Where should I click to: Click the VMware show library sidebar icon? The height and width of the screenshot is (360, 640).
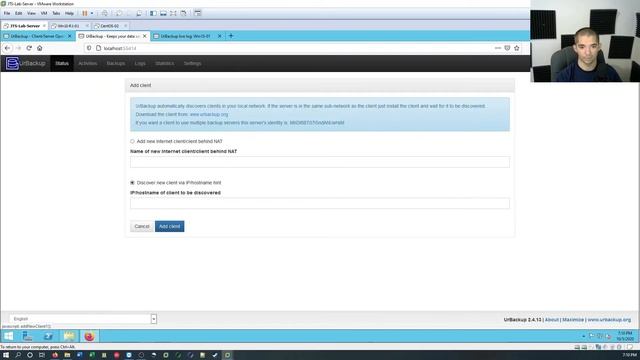[153, 13]
